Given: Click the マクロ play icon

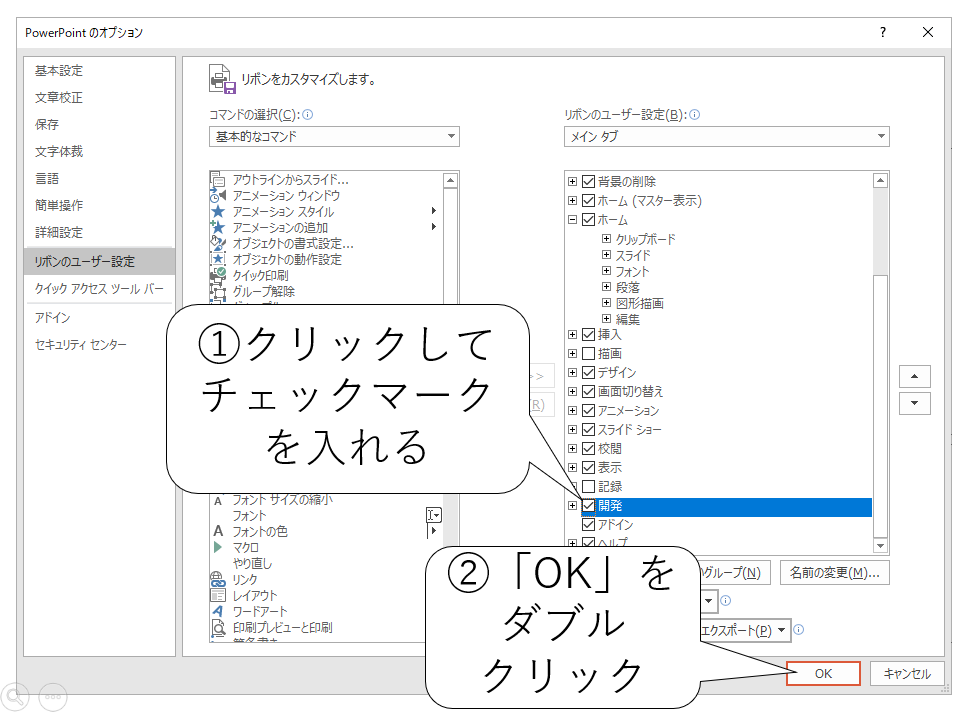Looking at the screenshot, I should [218, 547].
